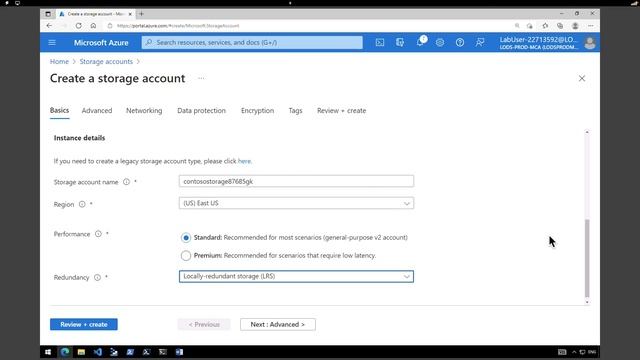Click the browser home button

click(x=93, y=26)
